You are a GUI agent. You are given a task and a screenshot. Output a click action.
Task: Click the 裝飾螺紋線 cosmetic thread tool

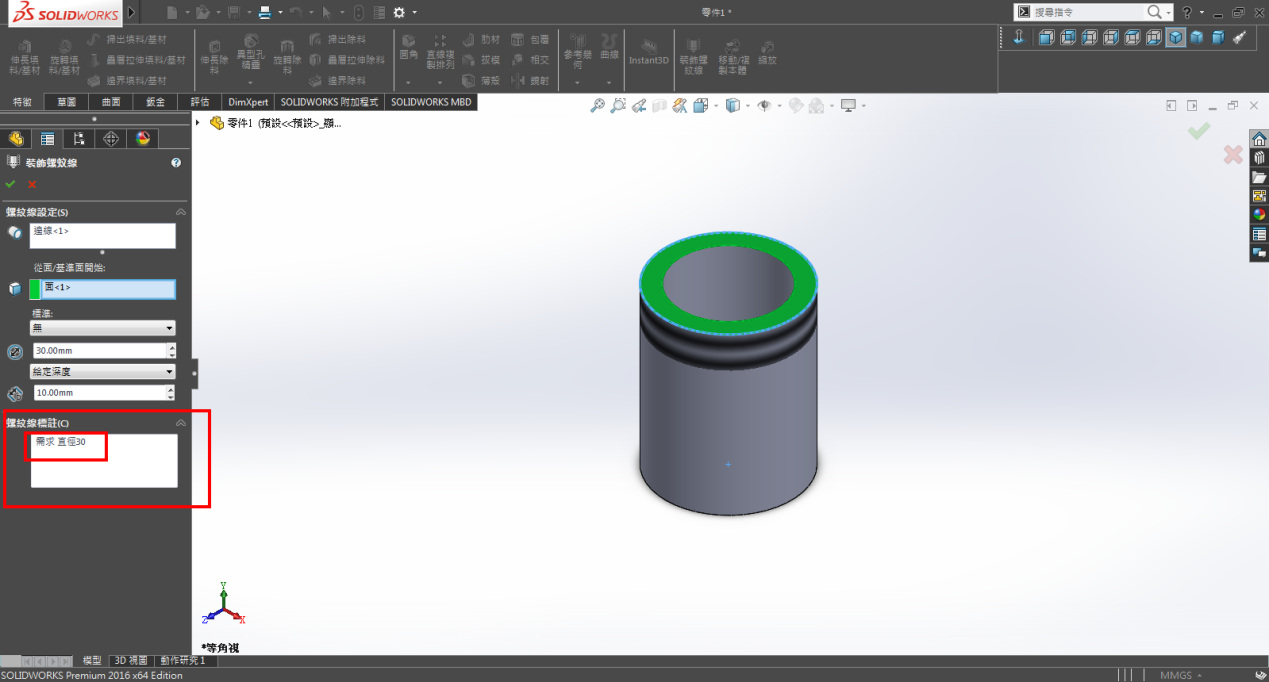click(693, 56)
